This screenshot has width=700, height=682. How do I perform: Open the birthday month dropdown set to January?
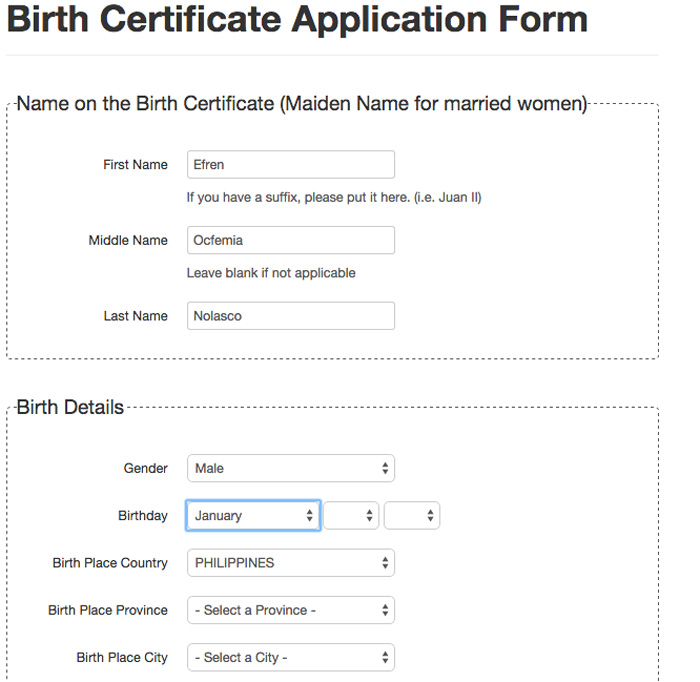click(x=253, y=516)
